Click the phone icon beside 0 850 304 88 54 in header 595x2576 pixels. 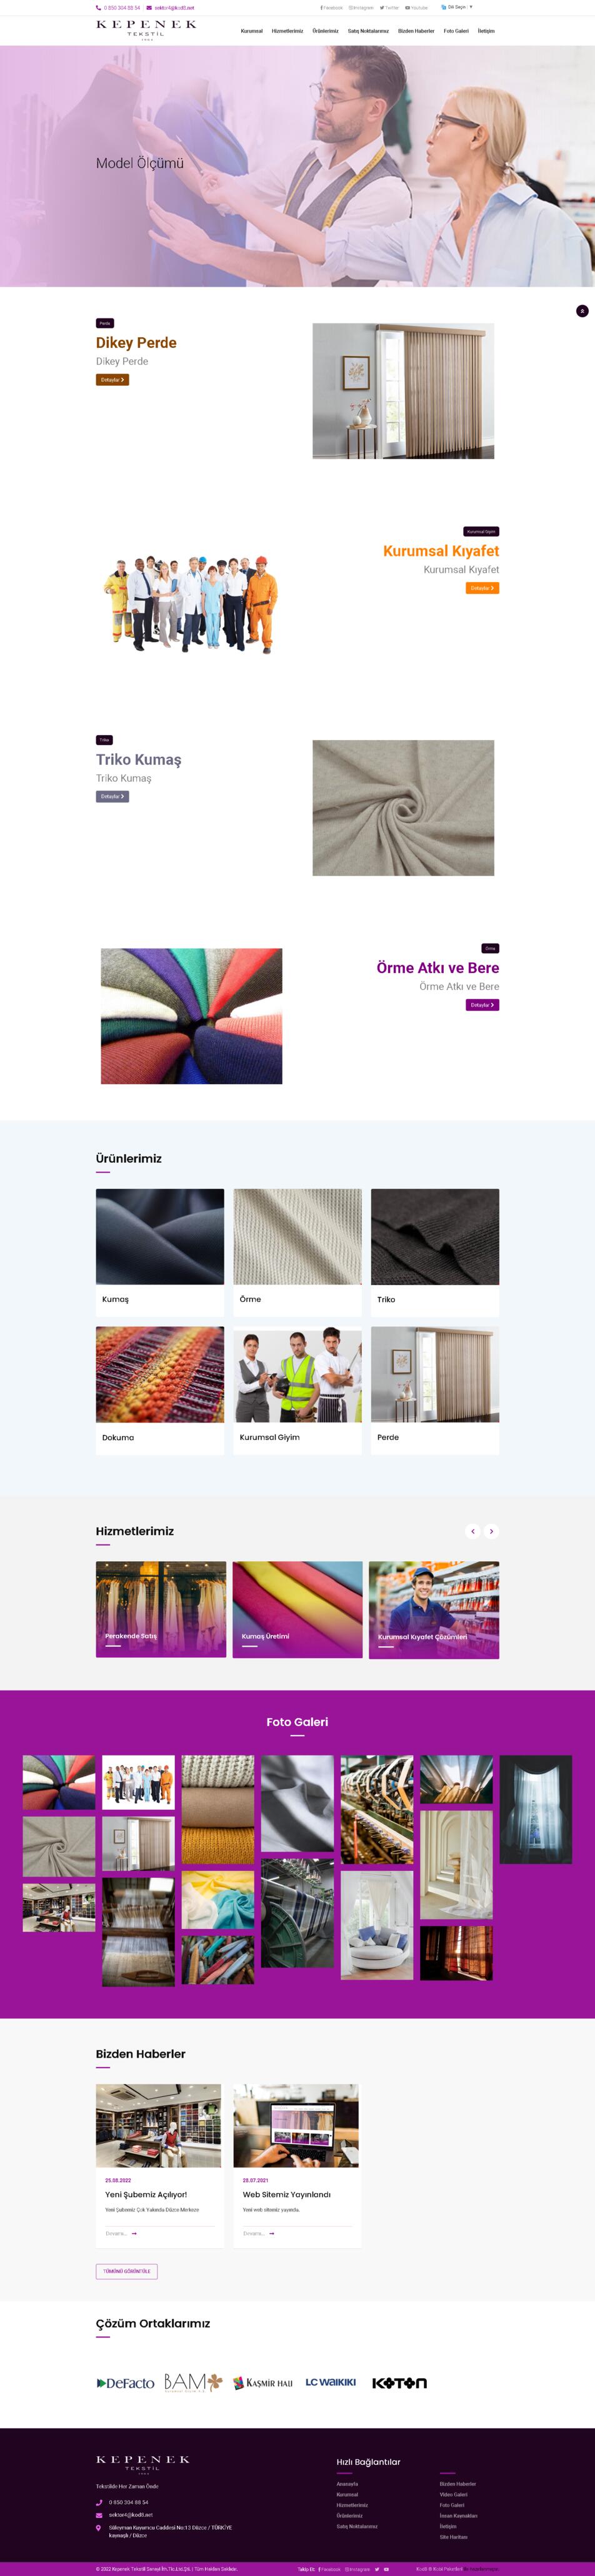[x=98, y=7]
